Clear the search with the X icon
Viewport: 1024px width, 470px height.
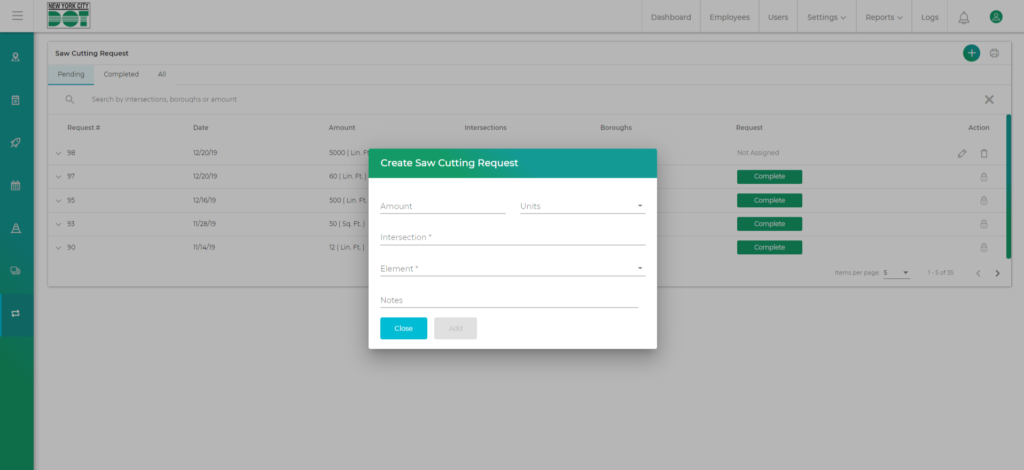(989, 99)
